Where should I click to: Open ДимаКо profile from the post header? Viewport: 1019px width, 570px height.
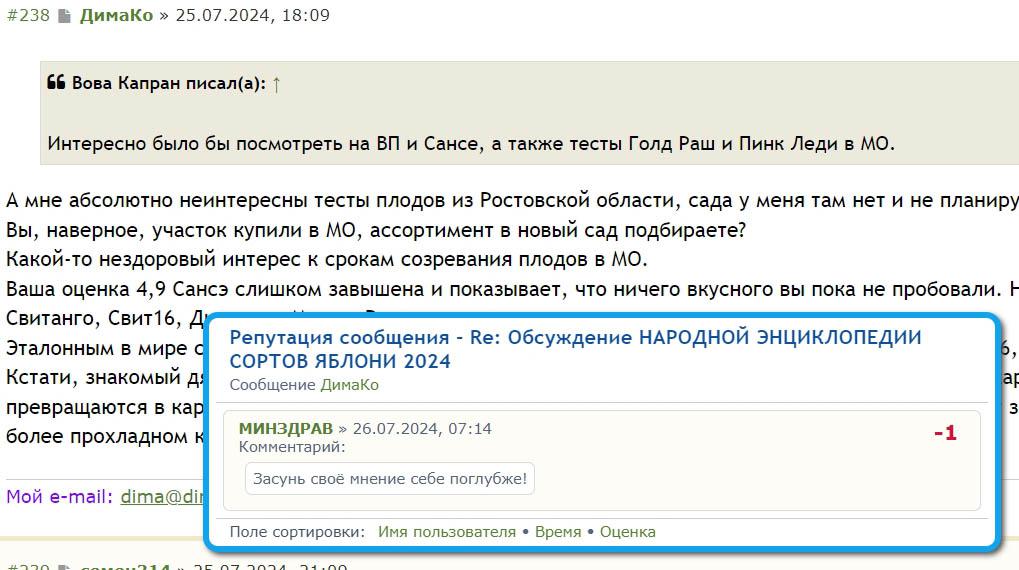(x=116, y=16)
